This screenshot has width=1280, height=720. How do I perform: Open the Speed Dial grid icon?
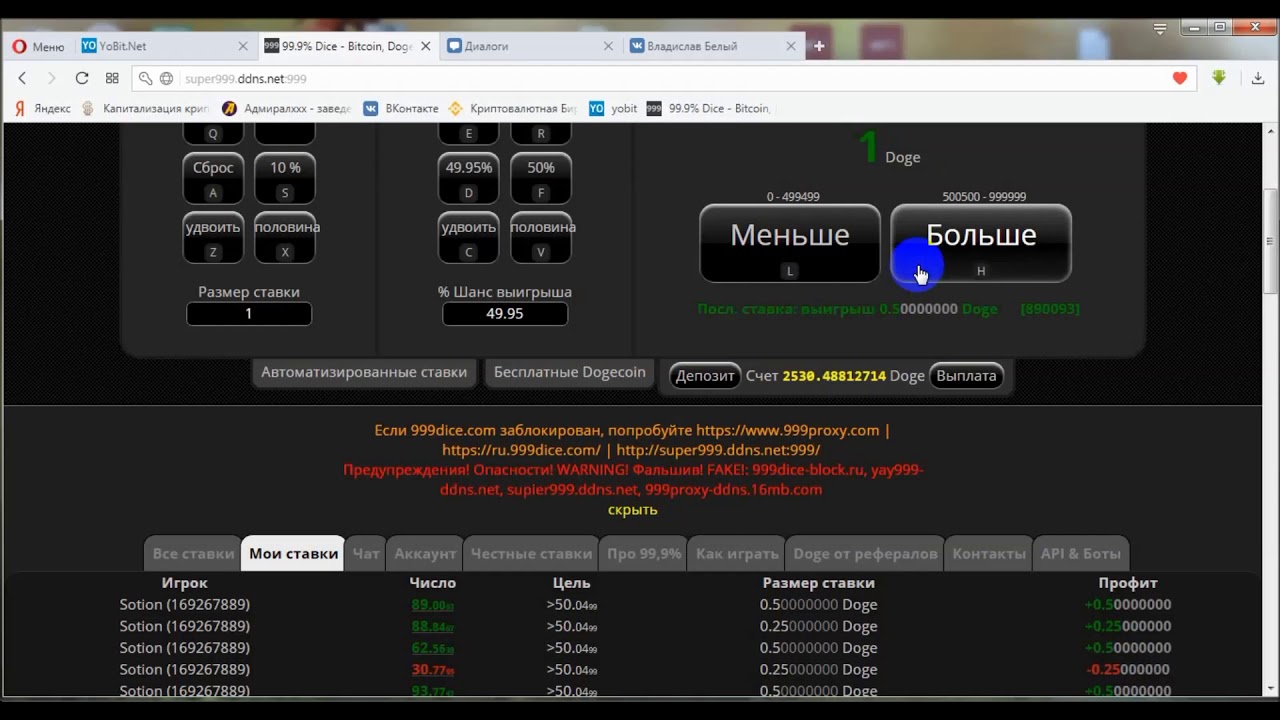pyautogui.click(x=112, y=78)
